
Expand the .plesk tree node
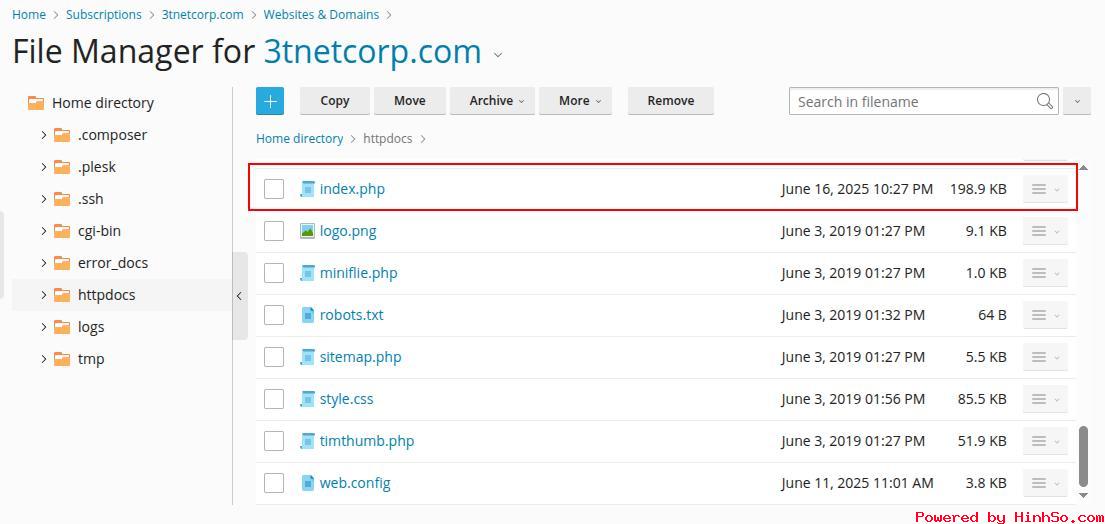[44, 167]
